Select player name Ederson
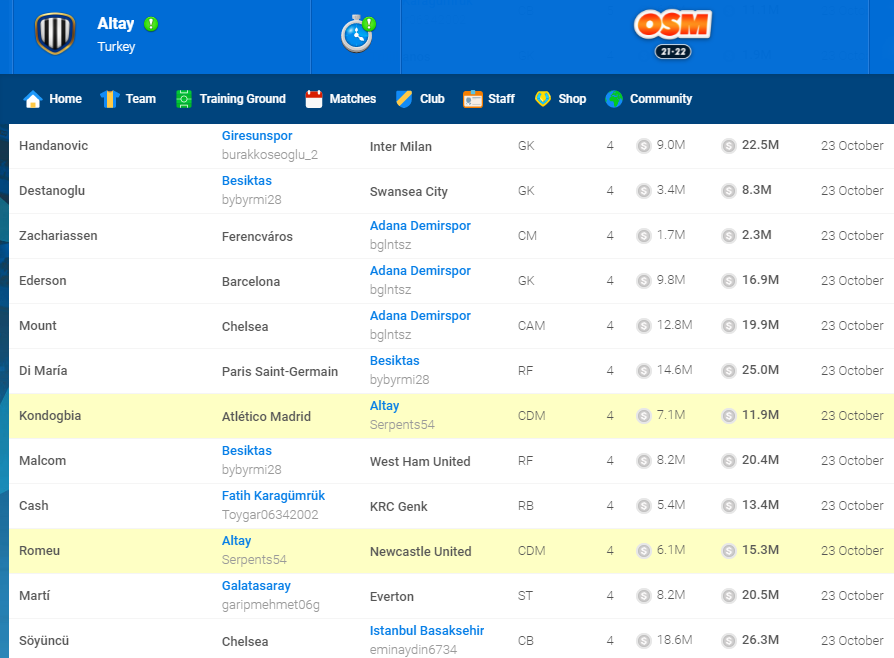 pos(43,281)
